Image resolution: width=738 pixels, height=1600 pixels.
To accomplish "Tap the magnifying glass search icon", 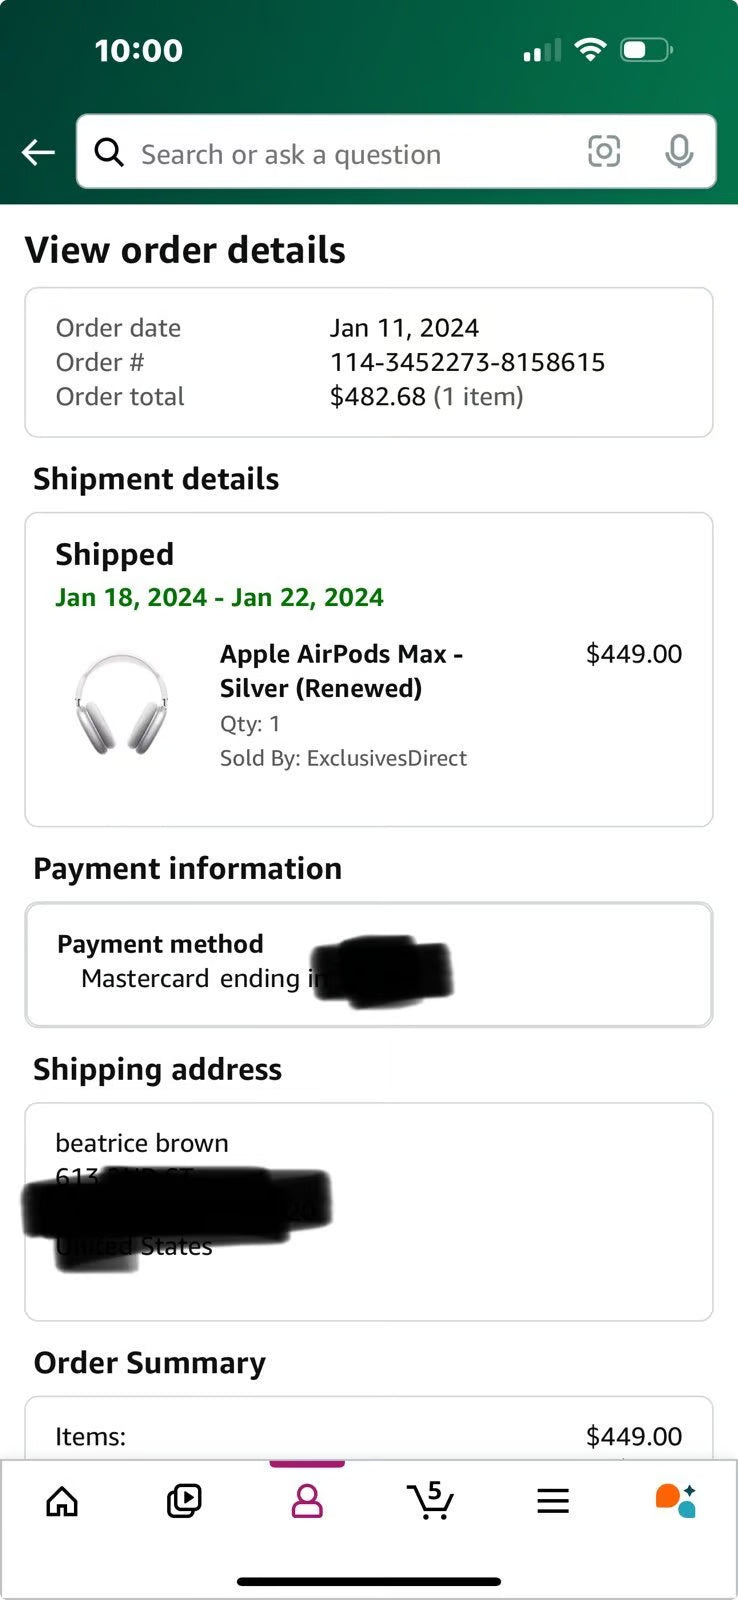I will (x=109, y=153).
